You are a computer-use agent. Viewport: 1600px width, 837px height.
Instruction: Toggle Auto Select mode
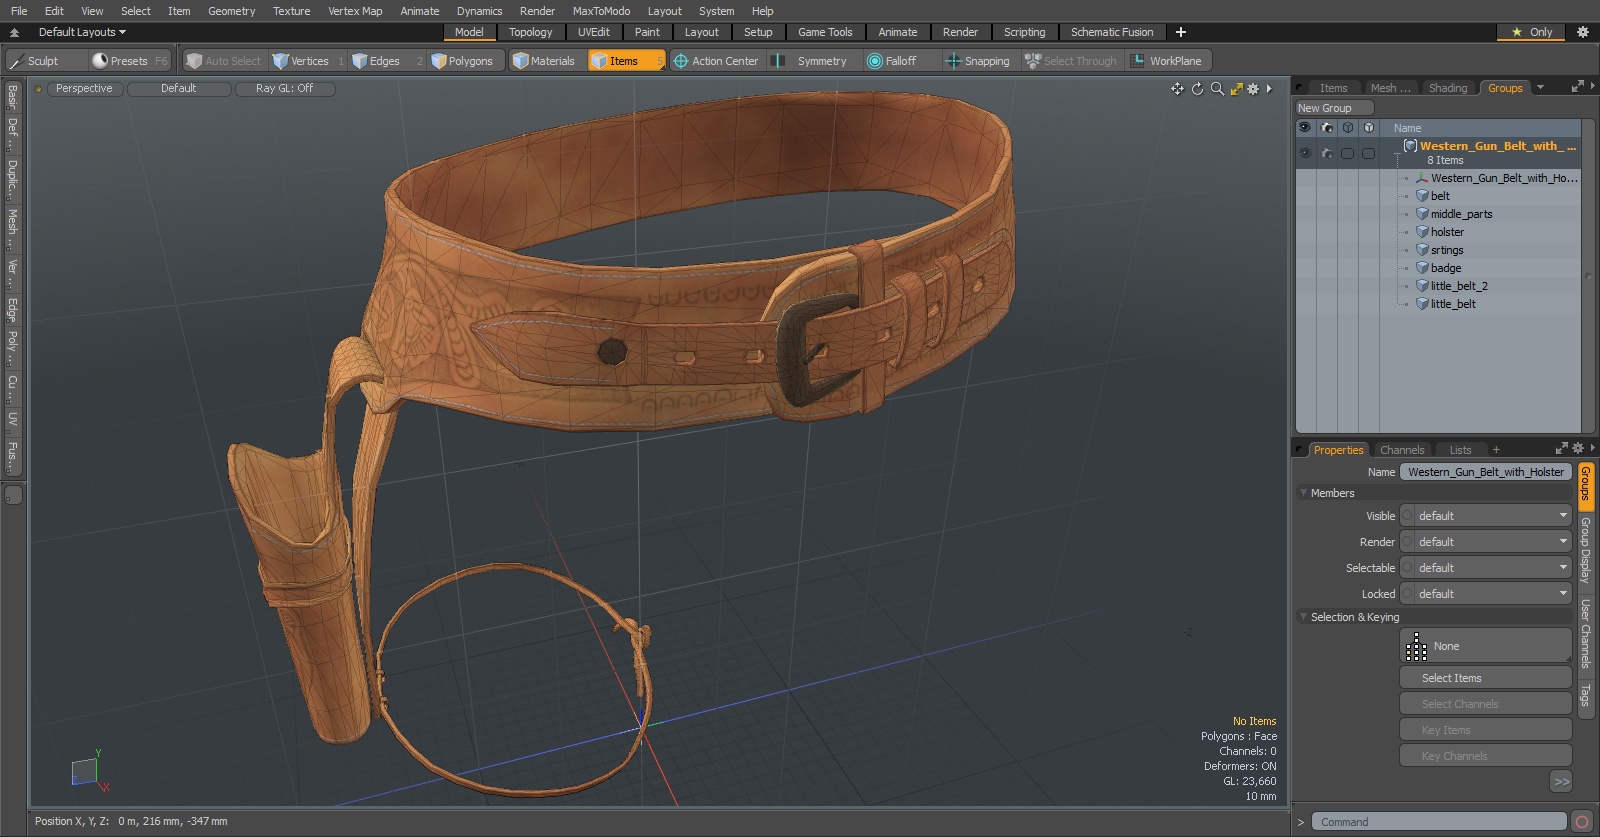pyautogui.click(x=224, y=61)
